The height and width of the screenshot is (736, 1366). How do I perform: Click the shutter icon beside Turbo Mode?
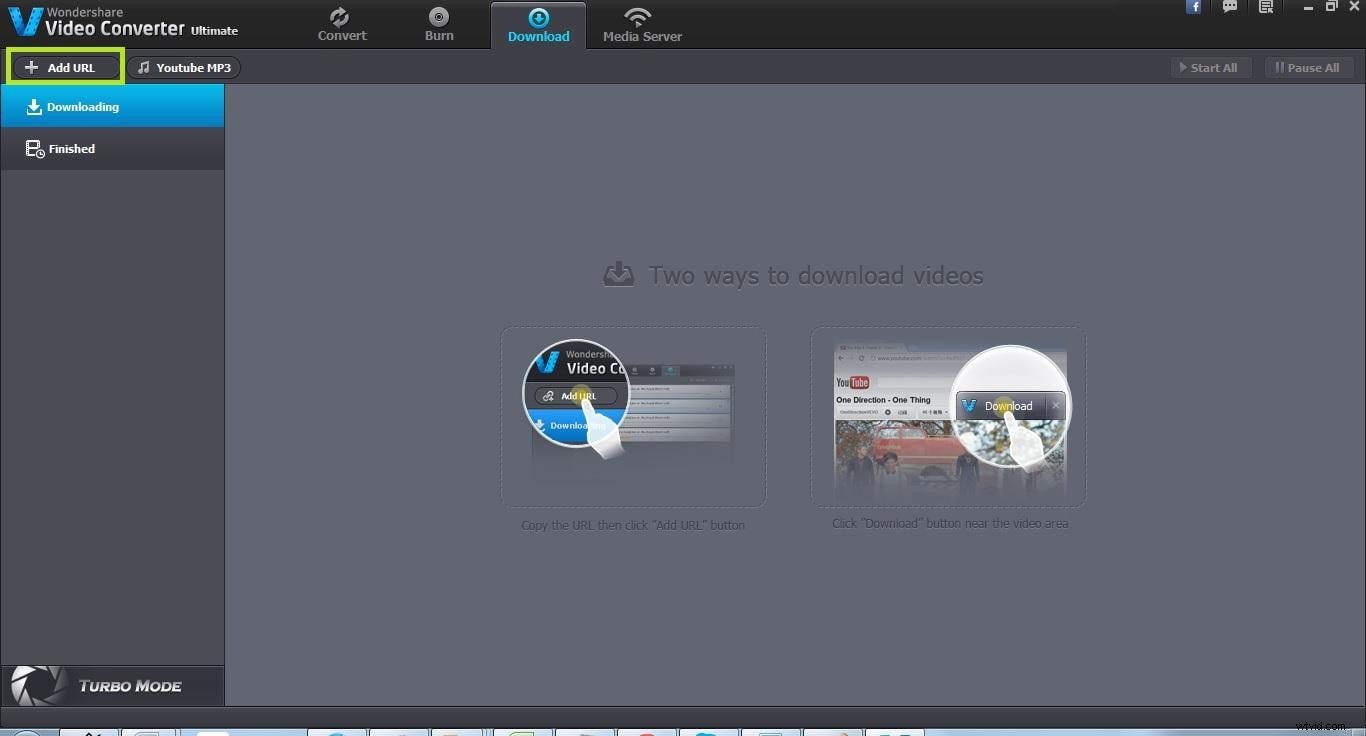click(36, 686)
